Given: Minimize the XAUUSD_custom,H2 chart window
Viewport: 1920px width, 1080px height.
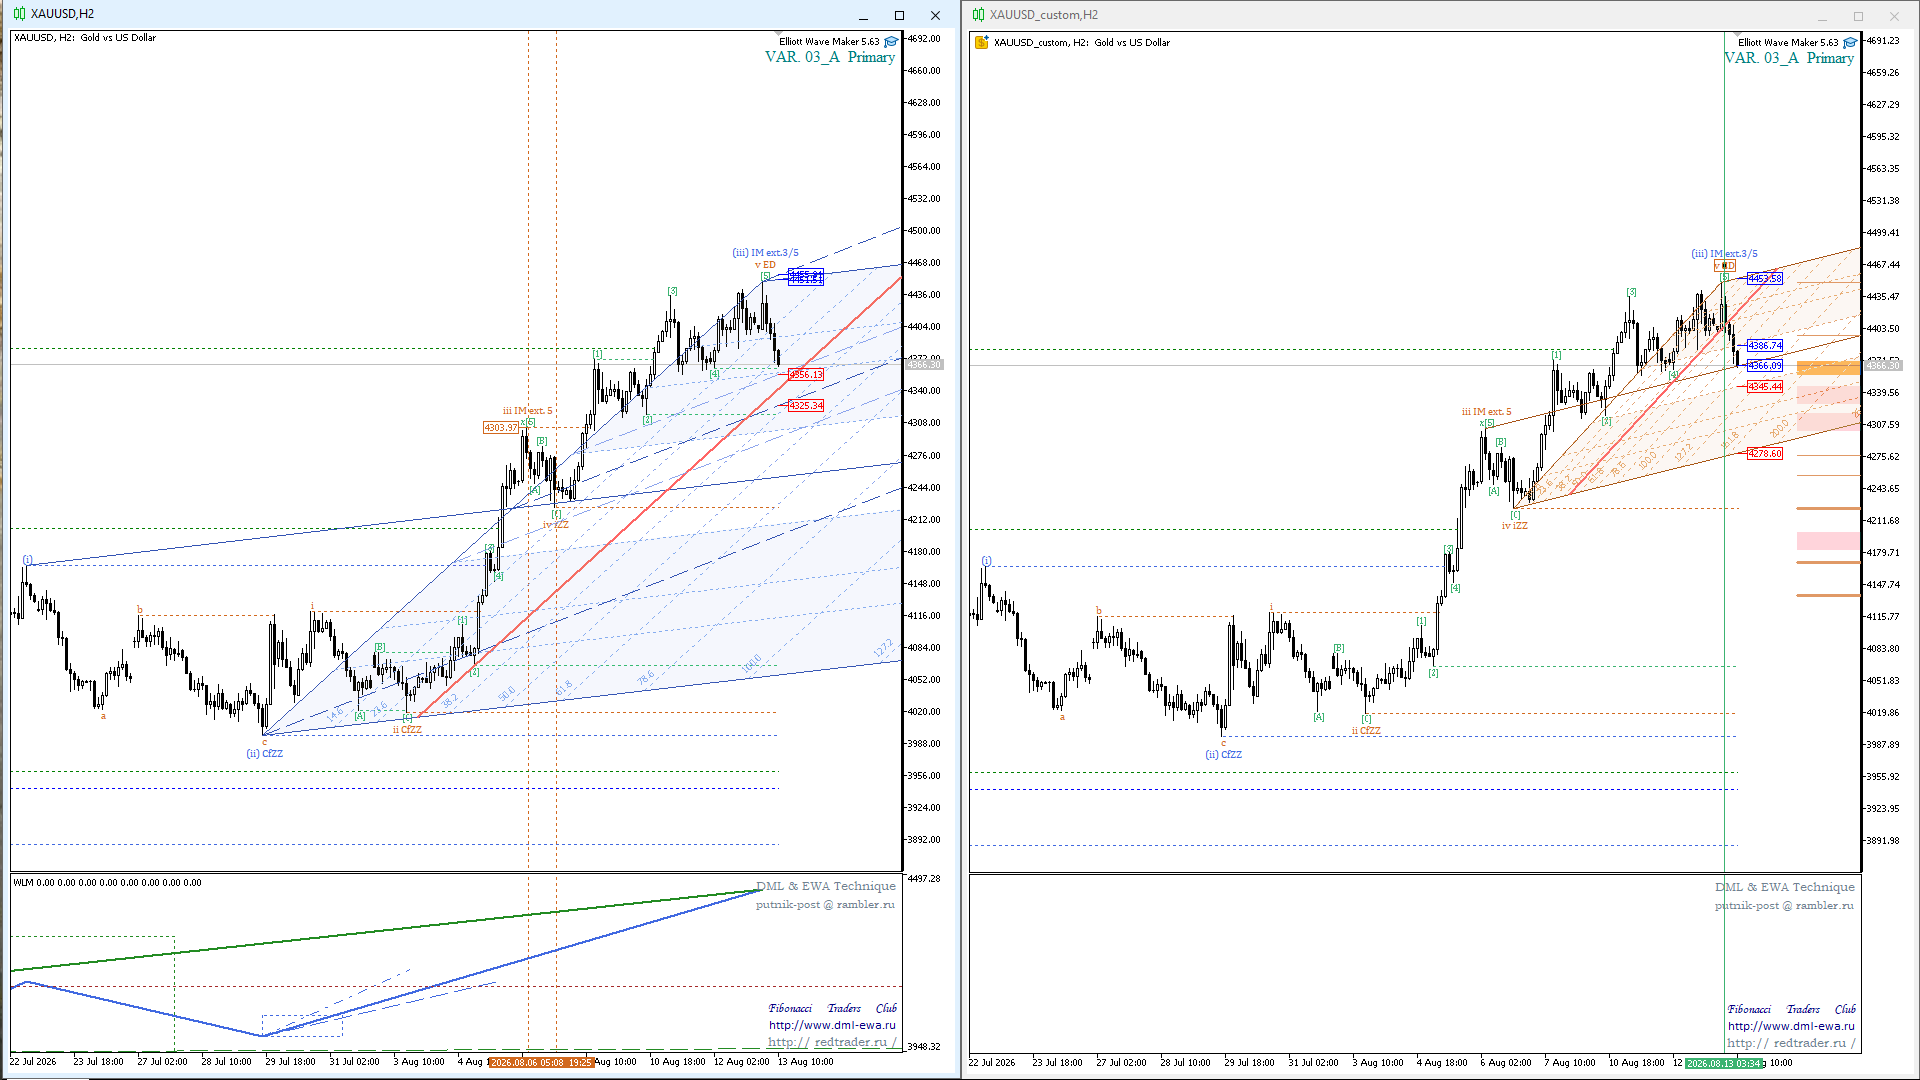Looking at the screenshot, I should (x=1822, y=16).
